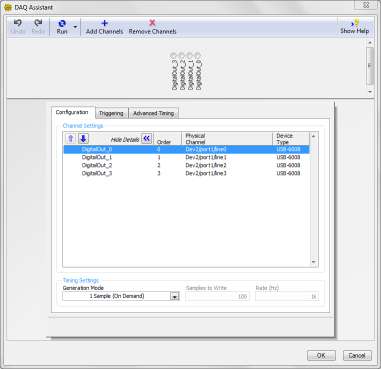Click the OK button

321,355
